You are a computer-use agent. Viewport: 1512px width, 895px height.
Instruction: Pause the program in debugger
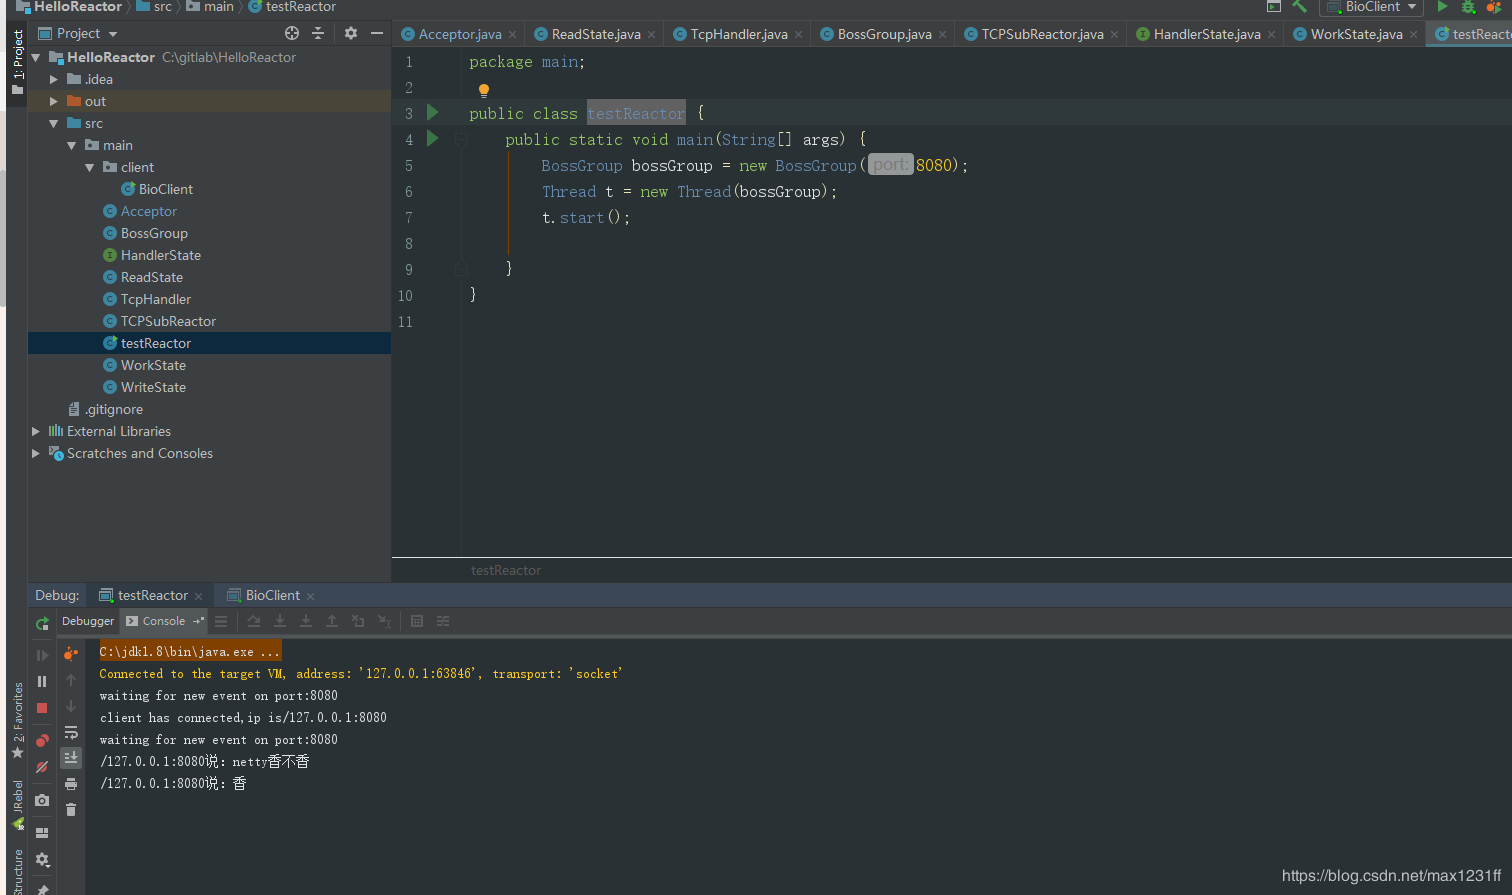(x=42, y=681)
